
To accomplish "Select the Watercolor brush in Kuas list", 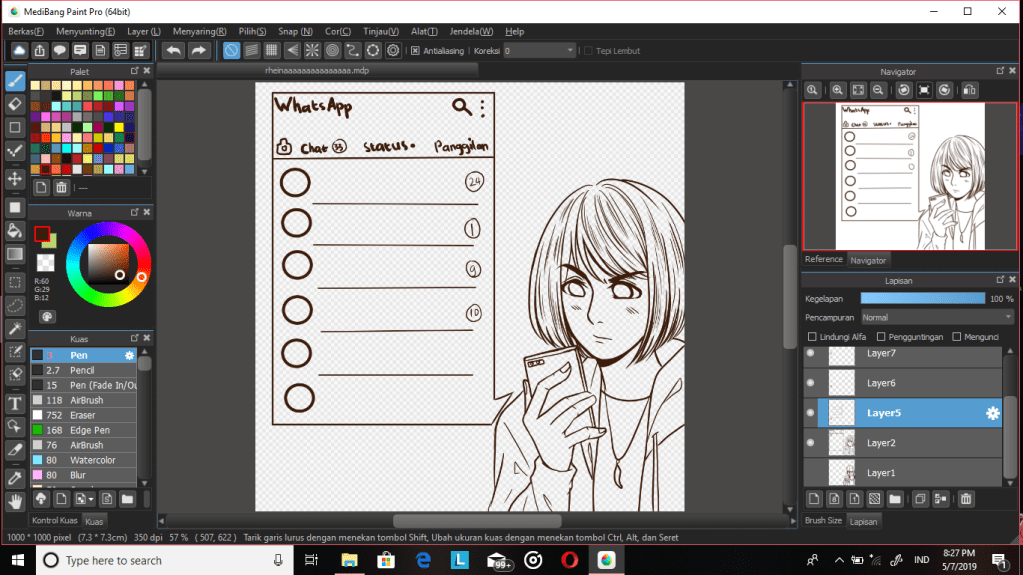I will pyautogui.click(x=92, y=460).
